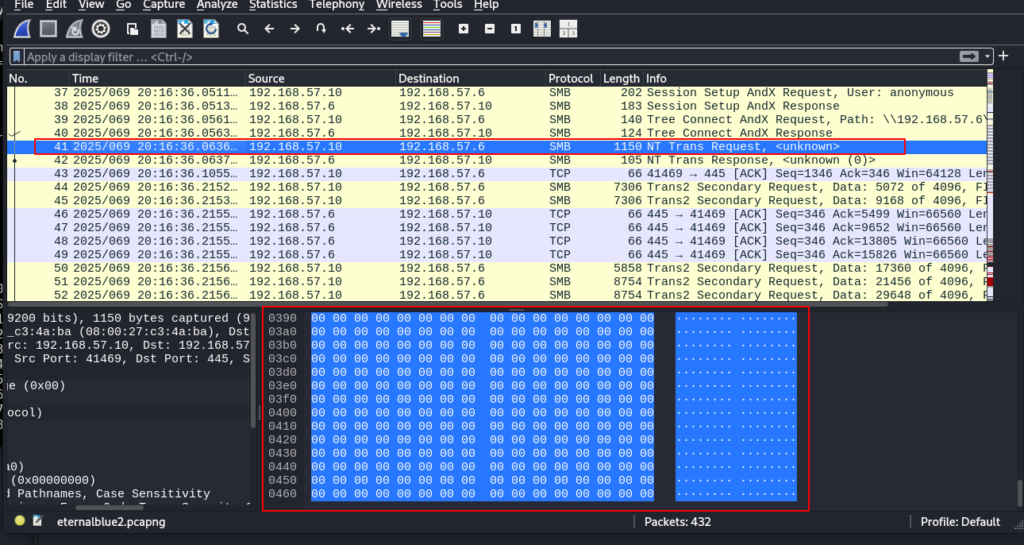Stop the running capture

[x=48, y=29]
